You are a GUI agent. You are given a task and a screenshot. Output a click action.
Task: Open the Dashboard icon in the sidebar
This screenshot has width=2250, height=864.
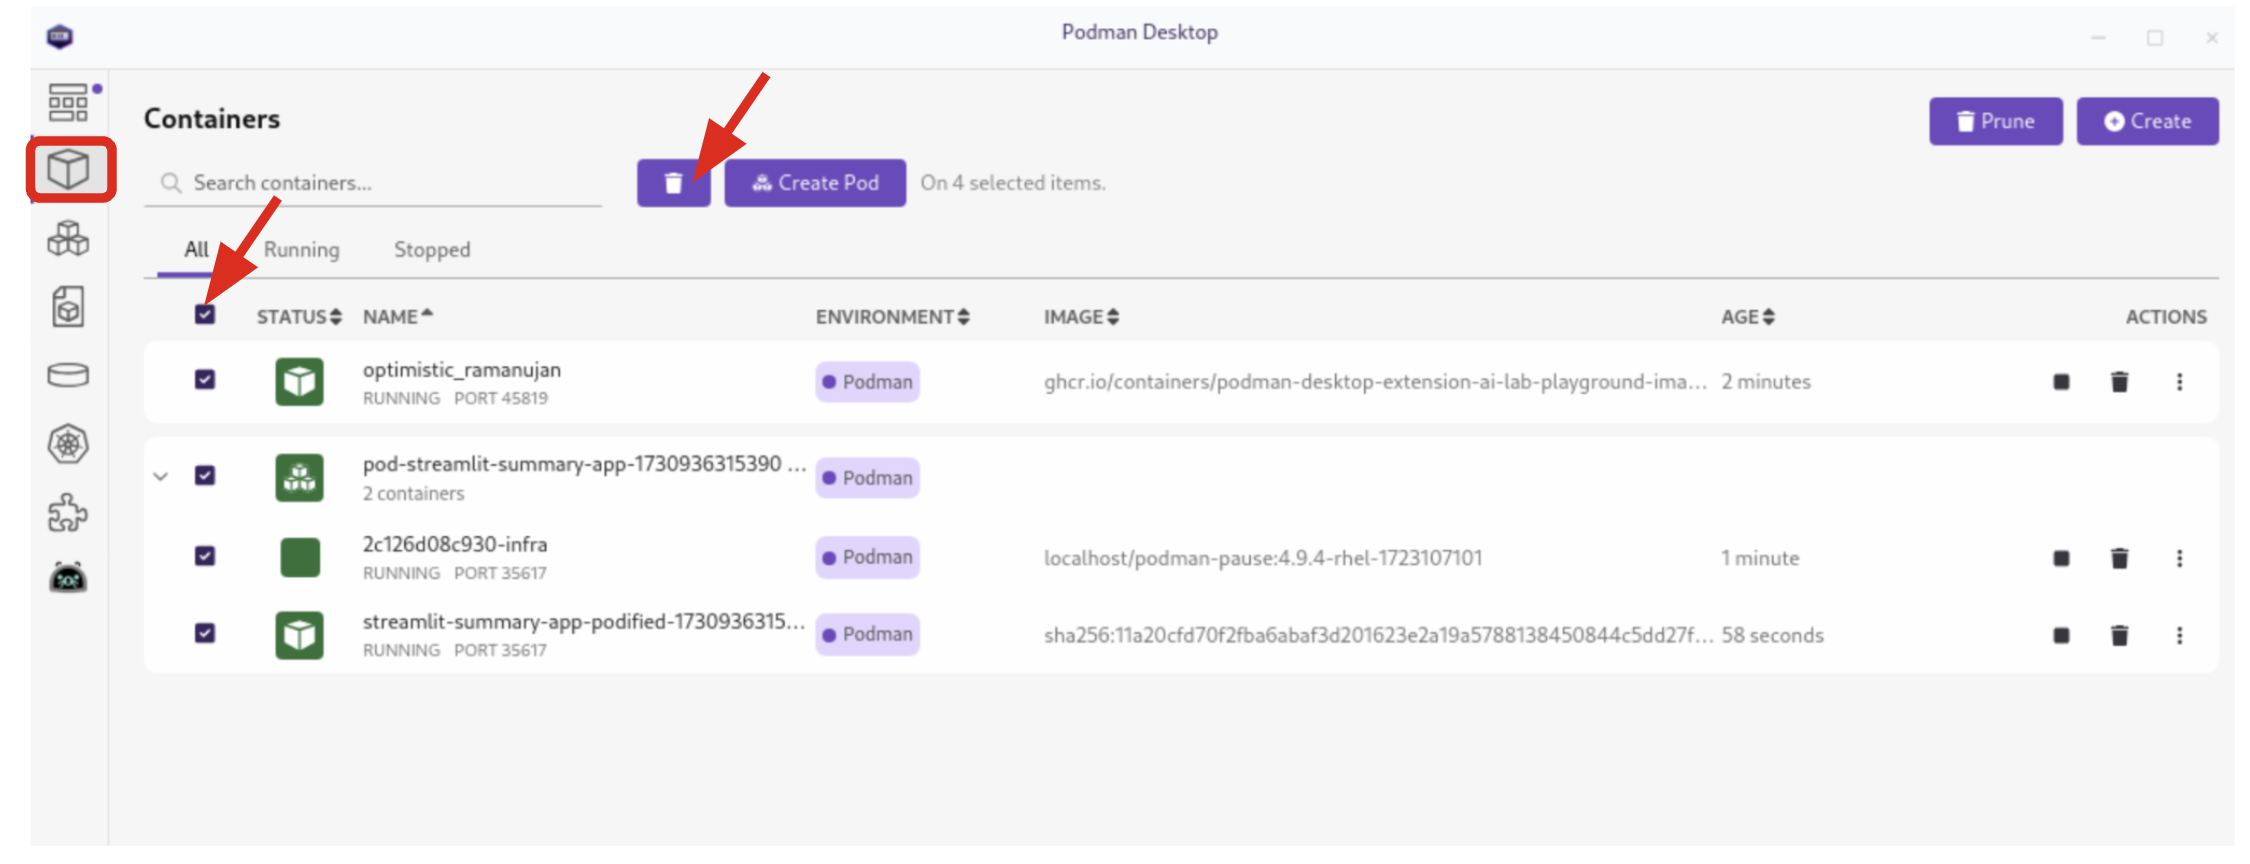point(68,102)
